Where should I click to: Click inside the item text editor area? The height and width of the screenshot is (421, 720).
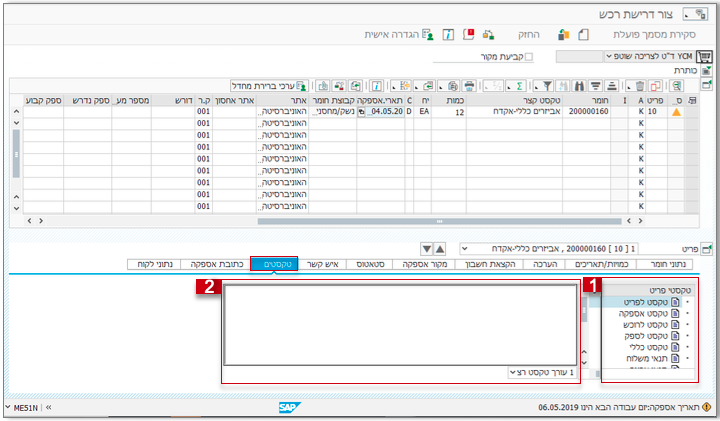400,325
